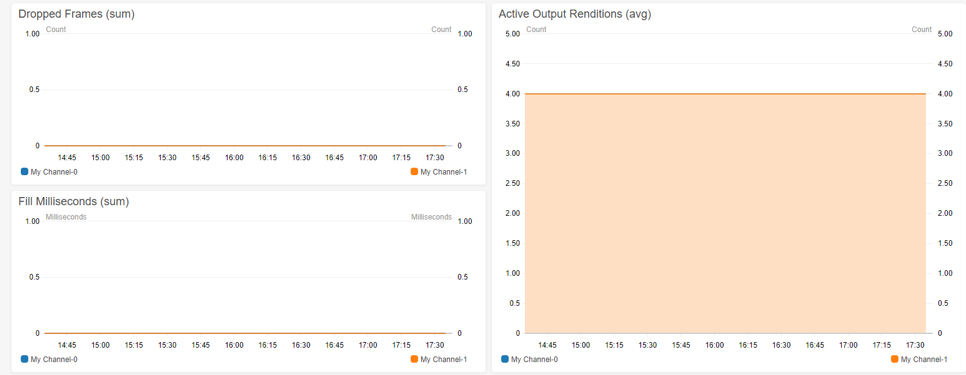Click the right-axis 1.50 value in Active Output Renditions
This screenshot has width=966, height=375.
coord(946,243)
